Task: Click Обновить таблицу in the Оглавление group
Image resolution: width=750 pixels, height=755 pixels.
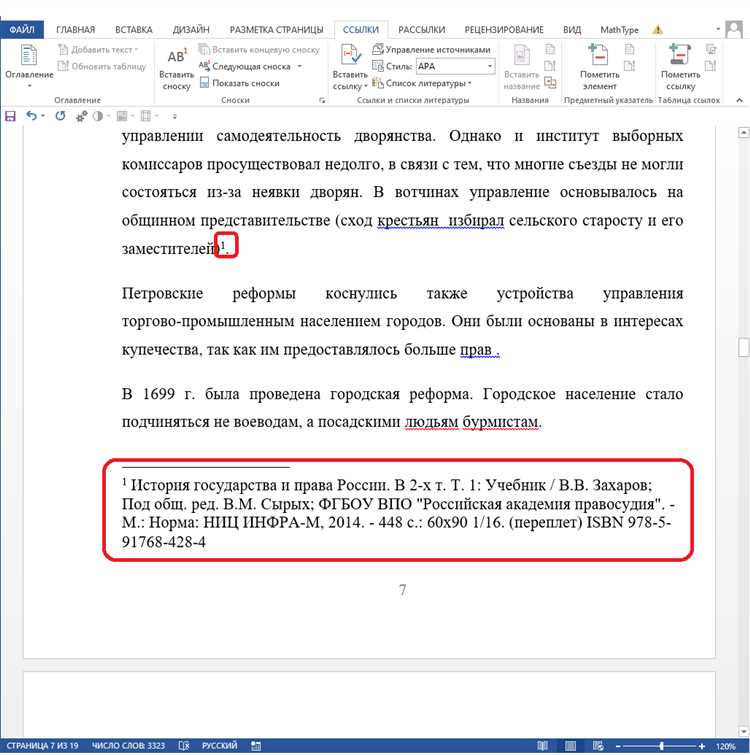Action: tap(102, 66)
